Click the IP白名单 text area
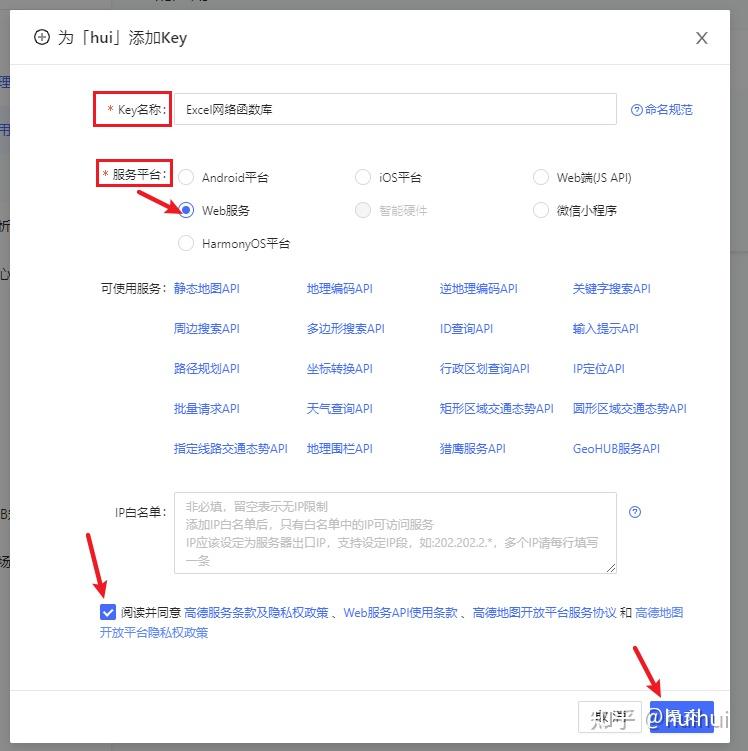Viewport: 748px width, 751px height. point(395,533)
